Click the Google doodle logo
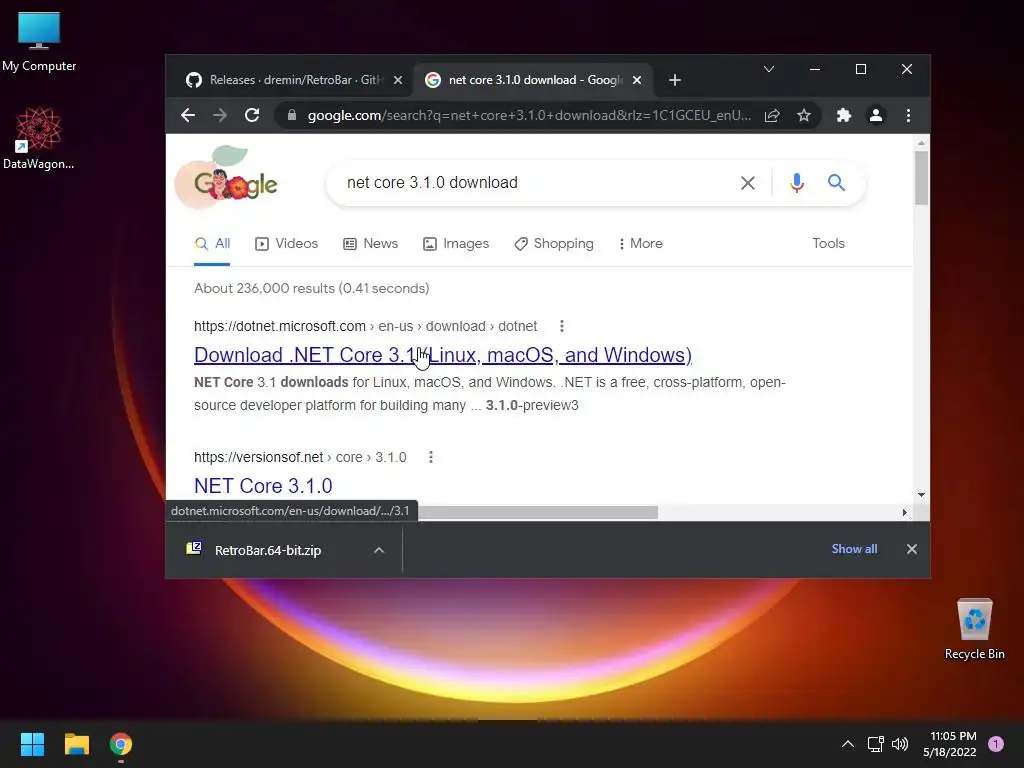Viewport: 1024px width, 768px height. (227, 178)
